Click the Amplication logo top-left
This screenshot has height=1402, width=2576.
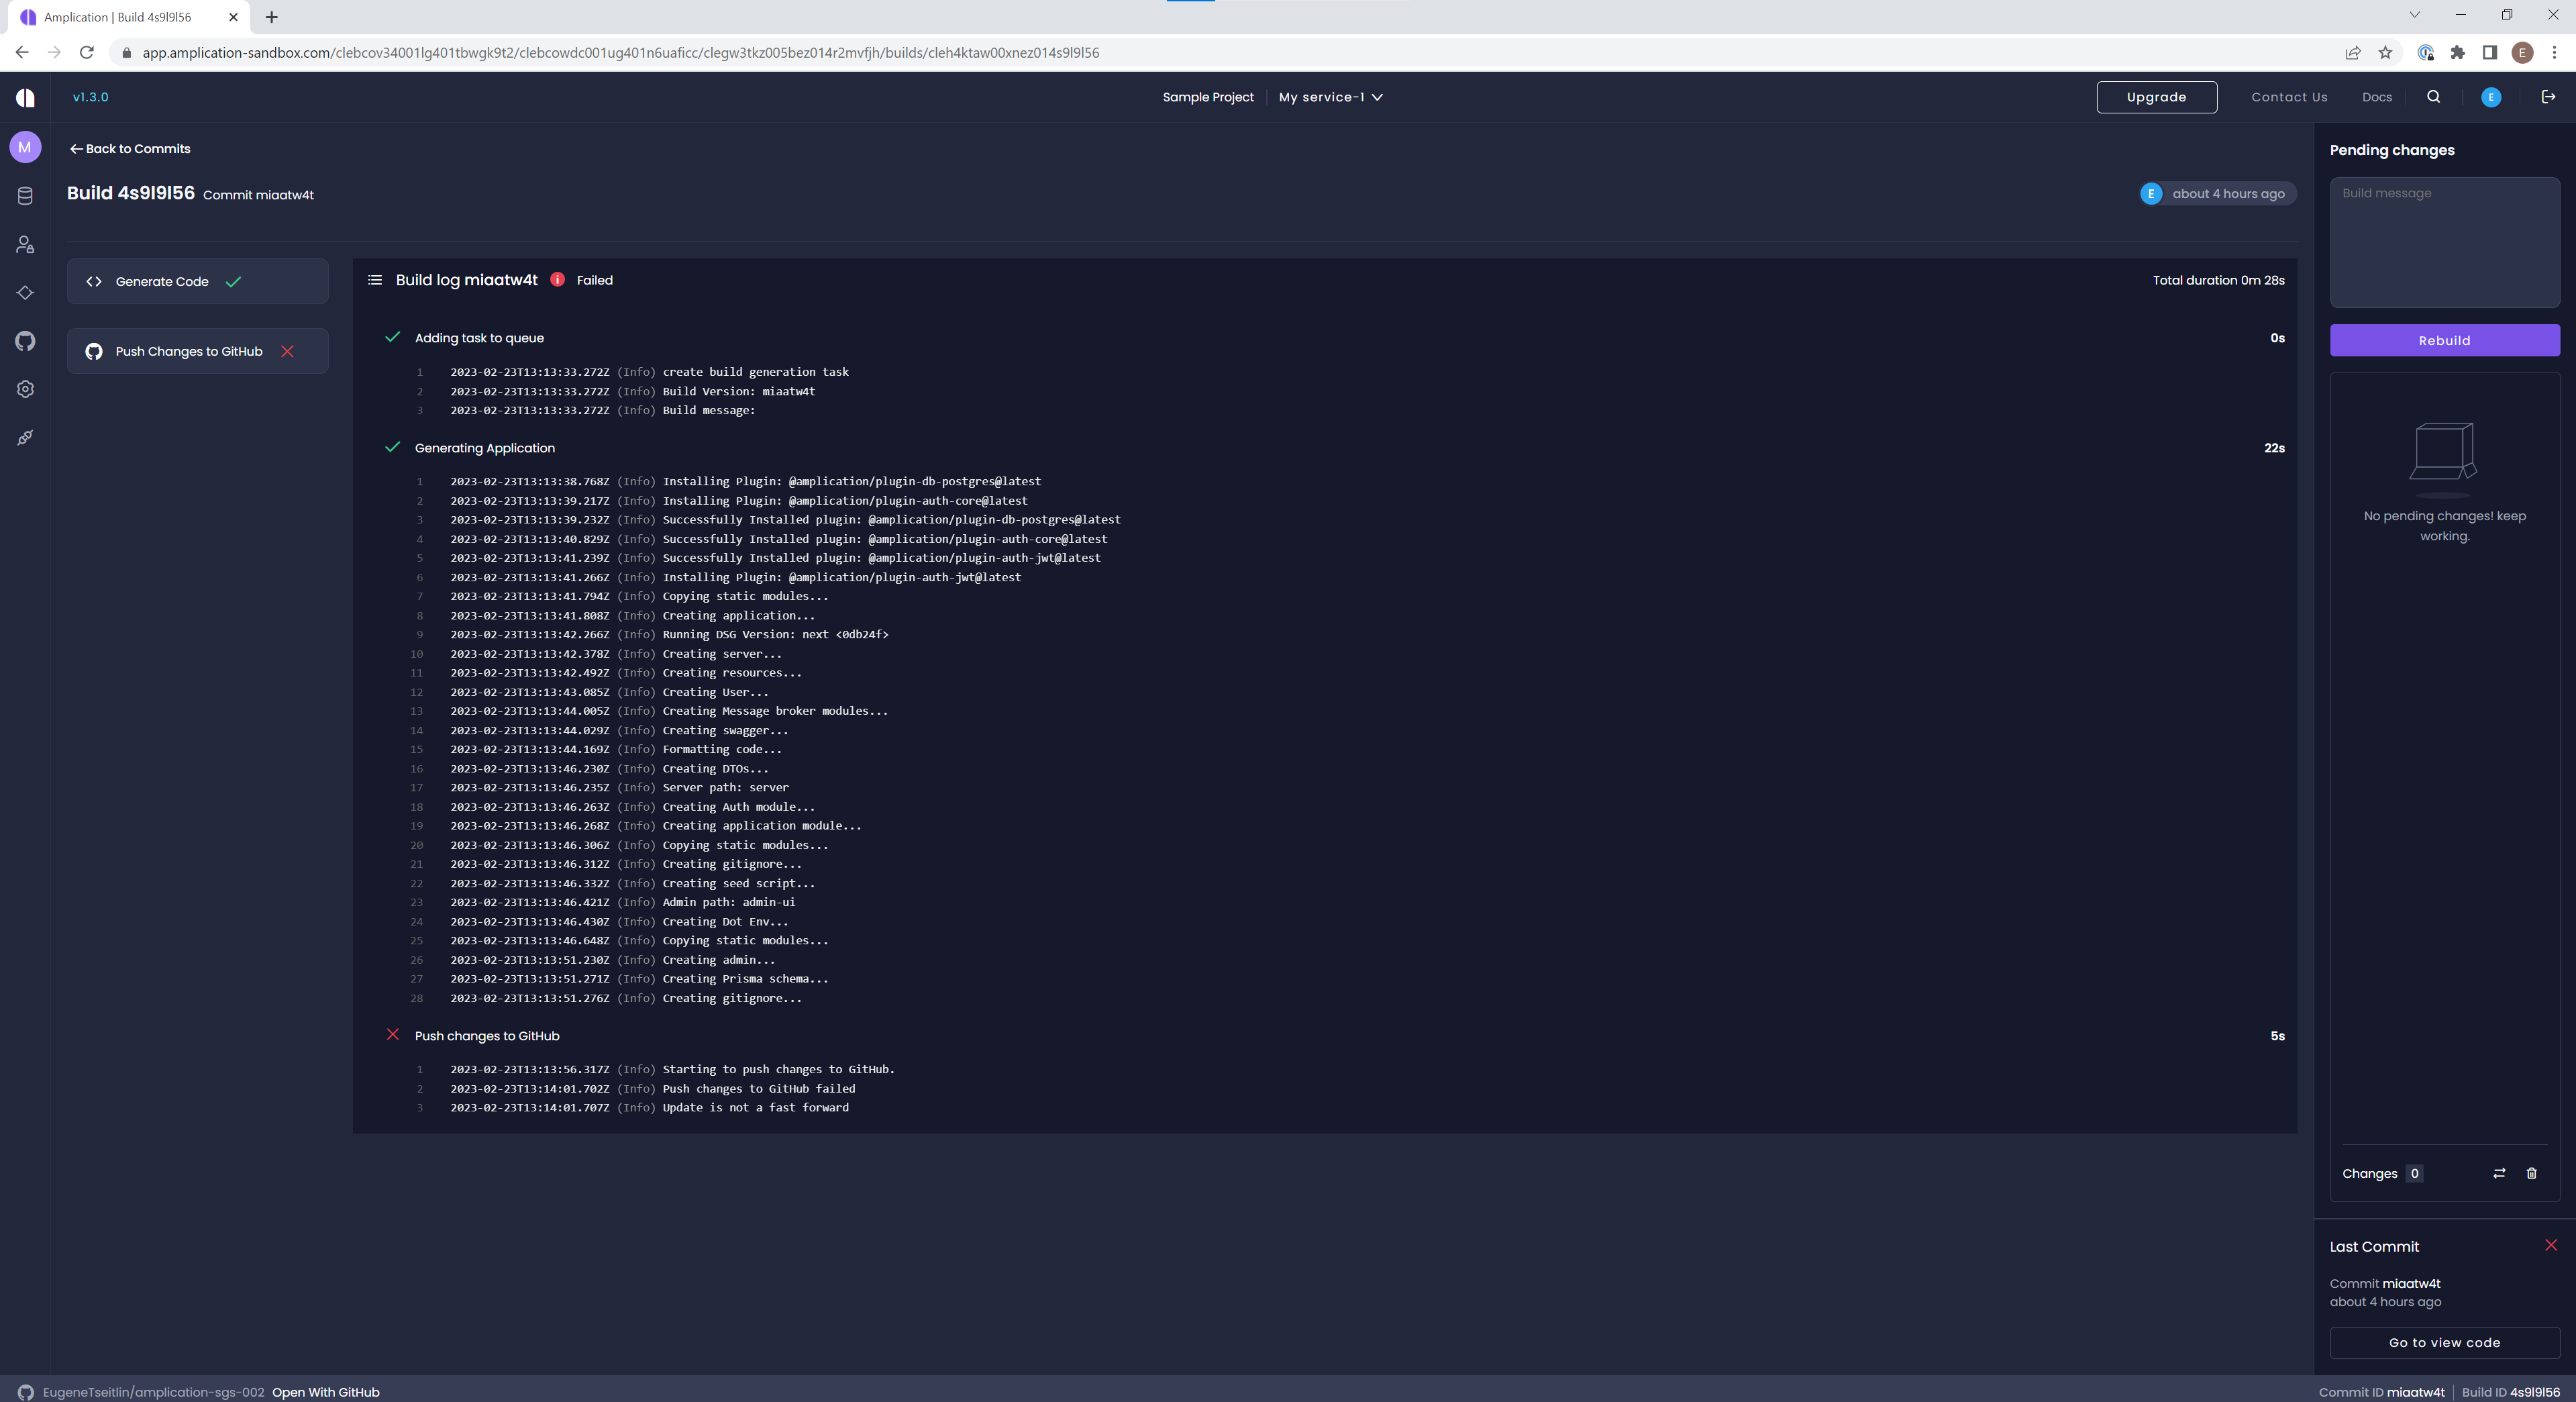25,96
